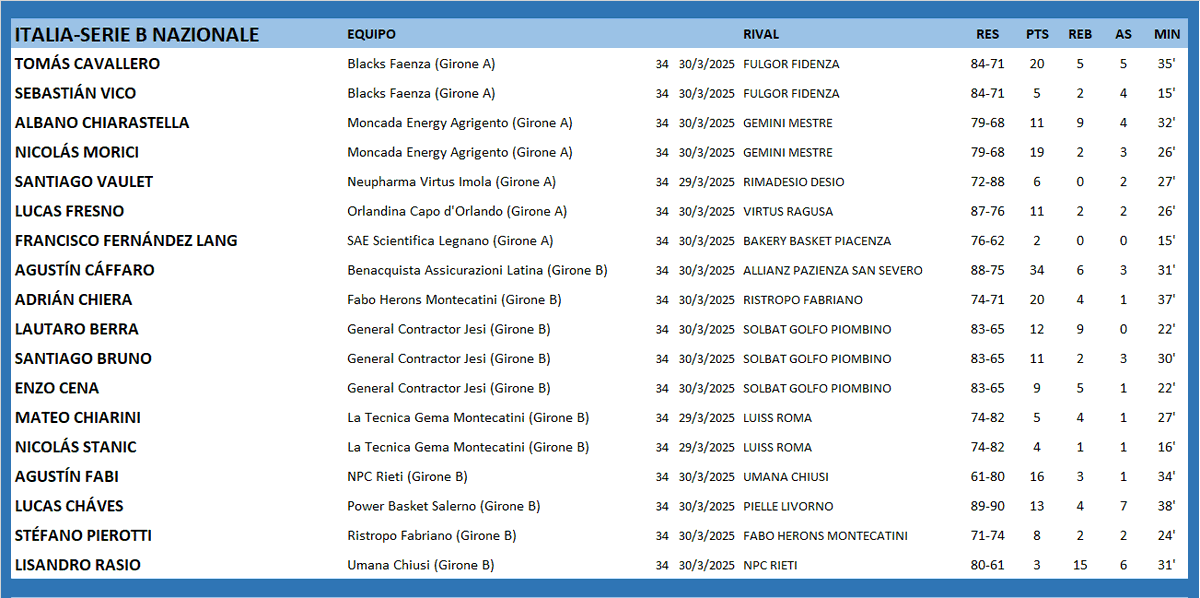Select player name AGUSTÍN FABI

tap(67, 477)
